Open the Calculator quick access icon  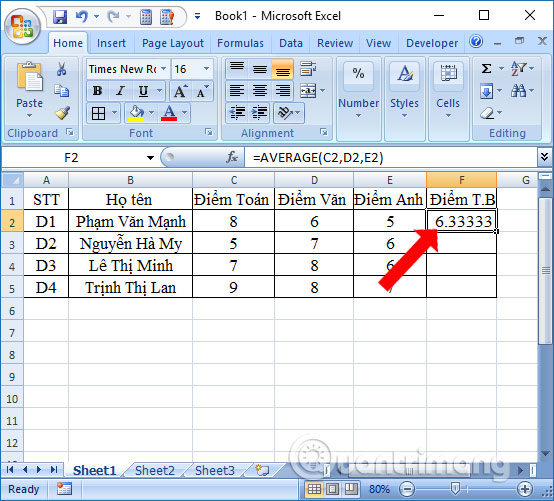tap(146, 16)
